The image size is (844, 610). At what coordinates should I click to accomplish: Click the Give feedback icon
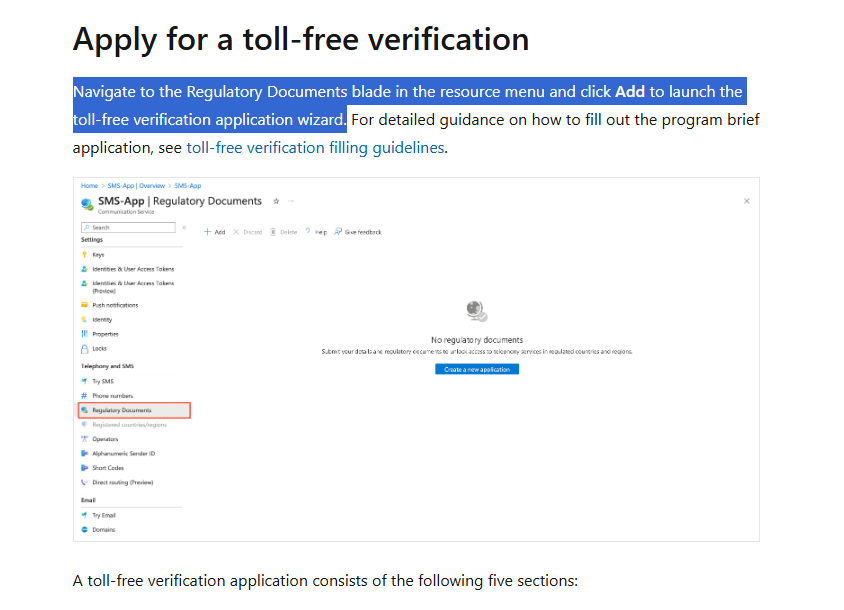(x=338, y=232)
